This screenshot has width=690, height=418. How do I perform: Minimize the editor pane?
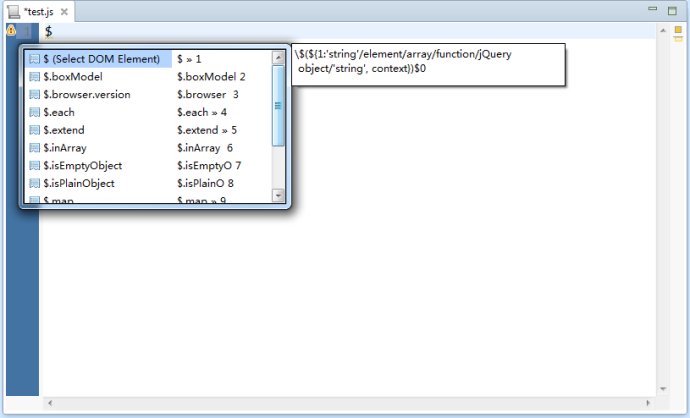coord(653,8)
